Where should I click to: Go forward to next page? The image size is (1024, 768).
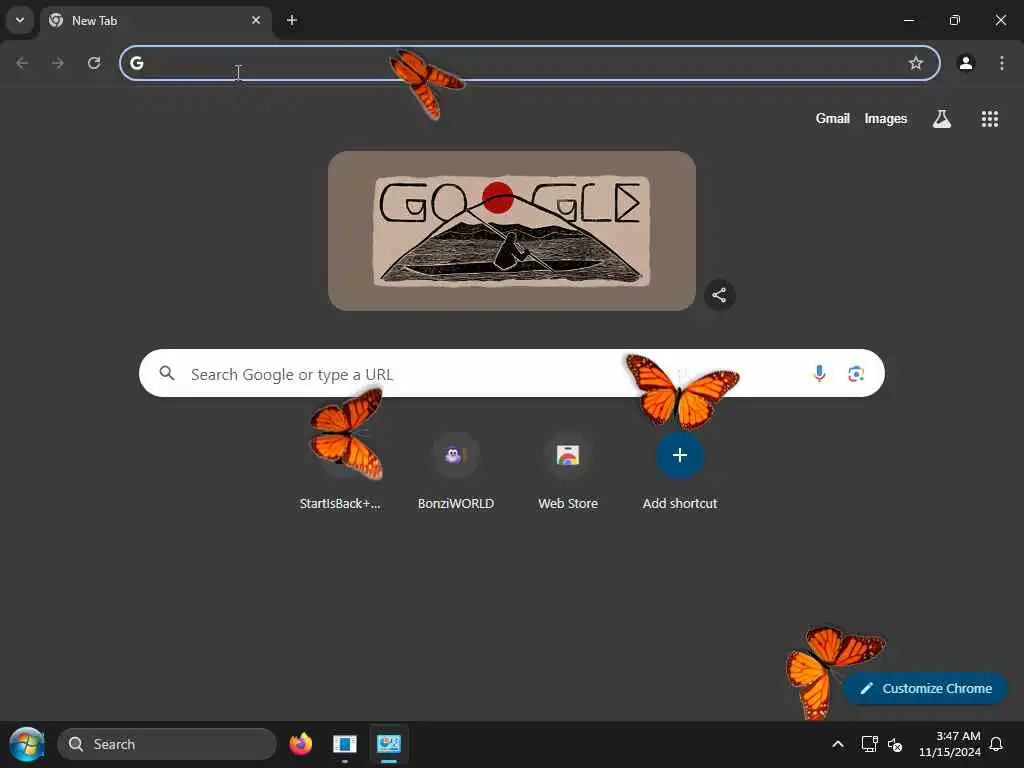coord(58,63)
